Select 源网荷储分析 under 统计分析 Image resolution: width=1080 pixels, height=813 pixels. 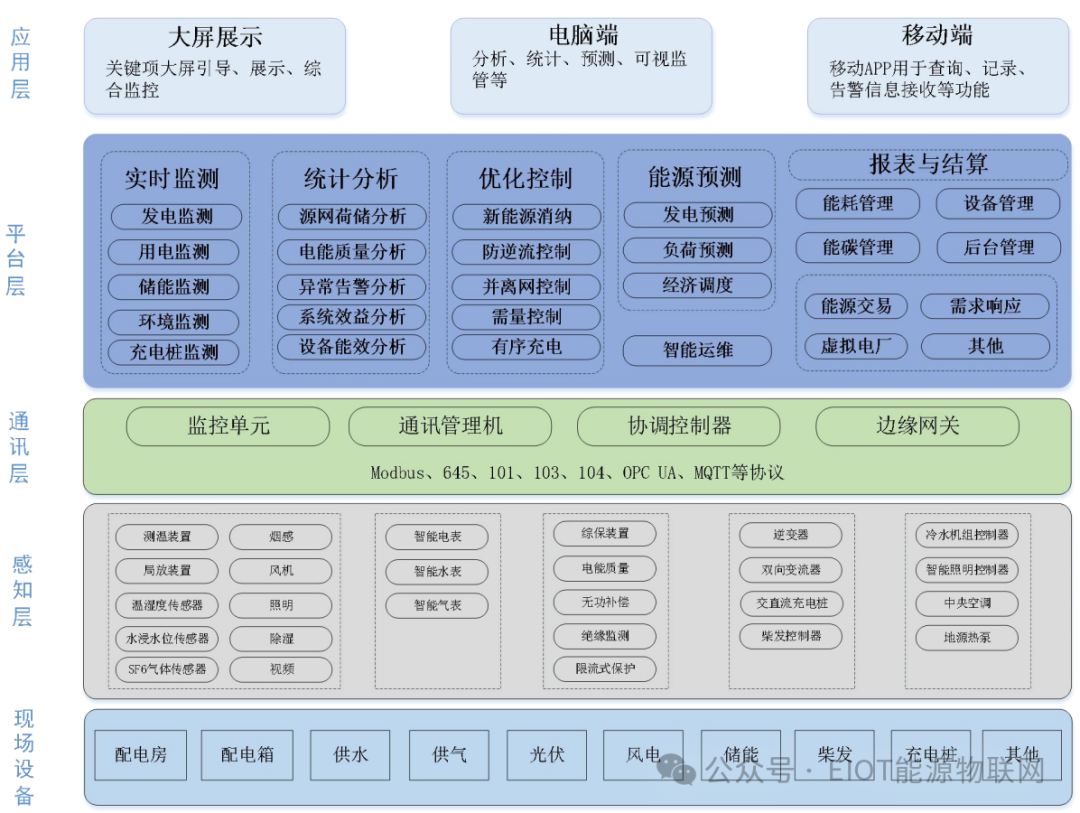click(352, 216)
